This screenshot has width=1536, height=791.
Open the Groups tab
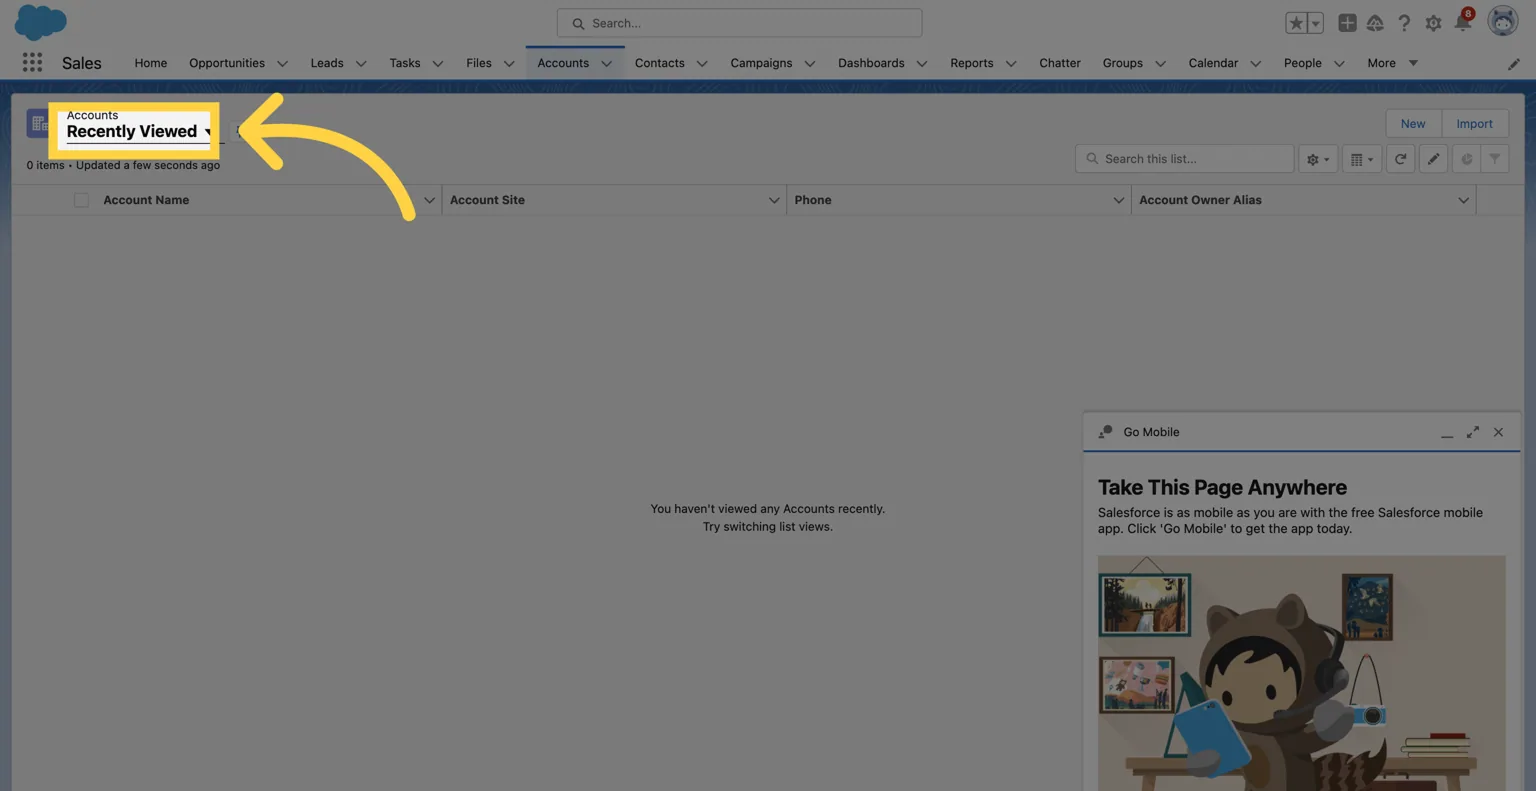1123,63
